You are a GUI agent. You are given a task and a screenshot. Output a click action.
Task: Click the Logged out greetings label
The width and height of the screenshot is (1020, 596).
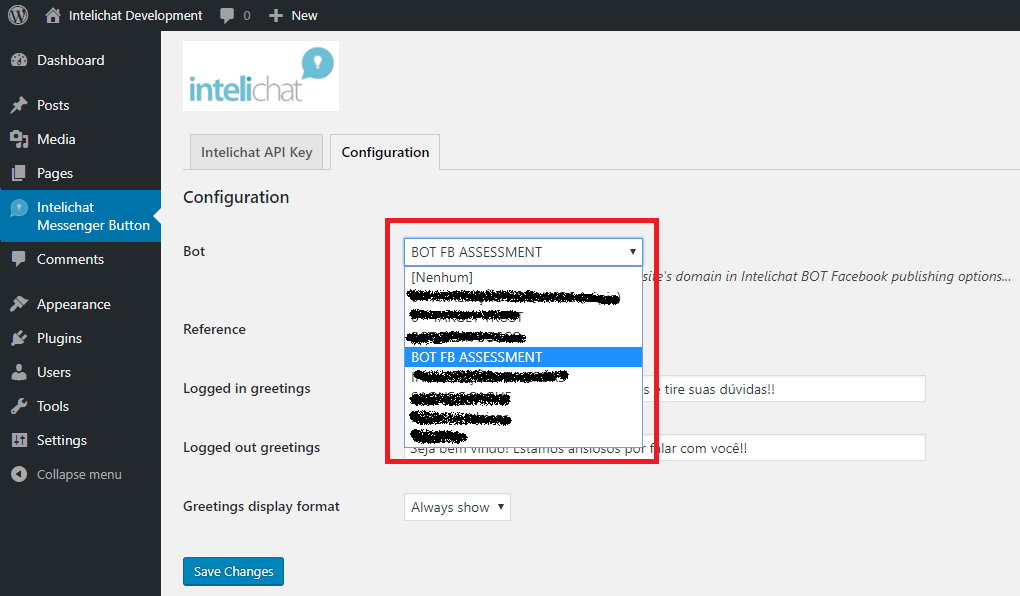[x=251, y=448]
